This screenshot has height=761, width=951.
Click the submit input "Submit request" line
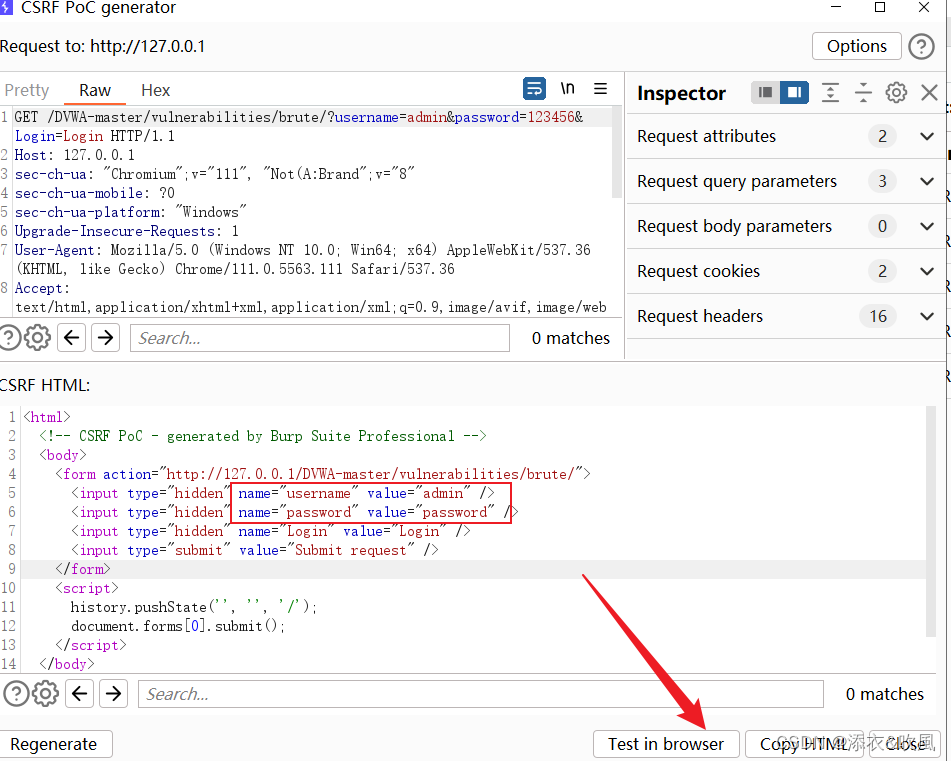click(255, 550)
